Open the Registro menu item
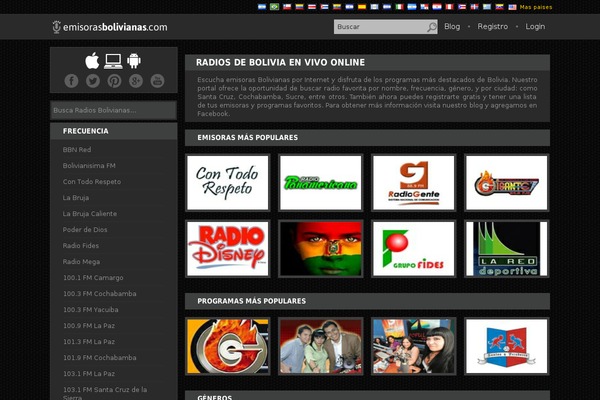This screenshot has height=400, width=600. pyautogui.click(x=492, y=26)
